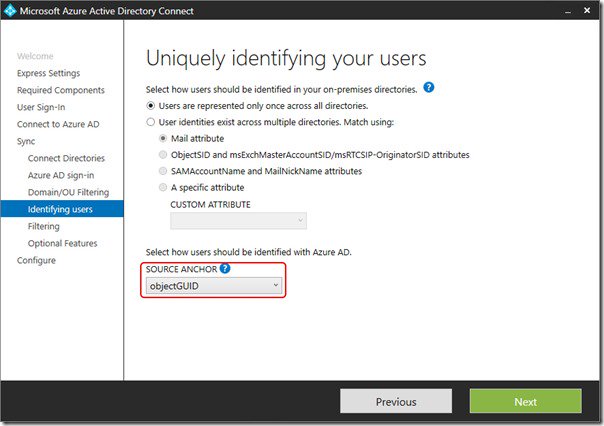
Task: Go to Required Components step
Action: [x=61, y=90]
